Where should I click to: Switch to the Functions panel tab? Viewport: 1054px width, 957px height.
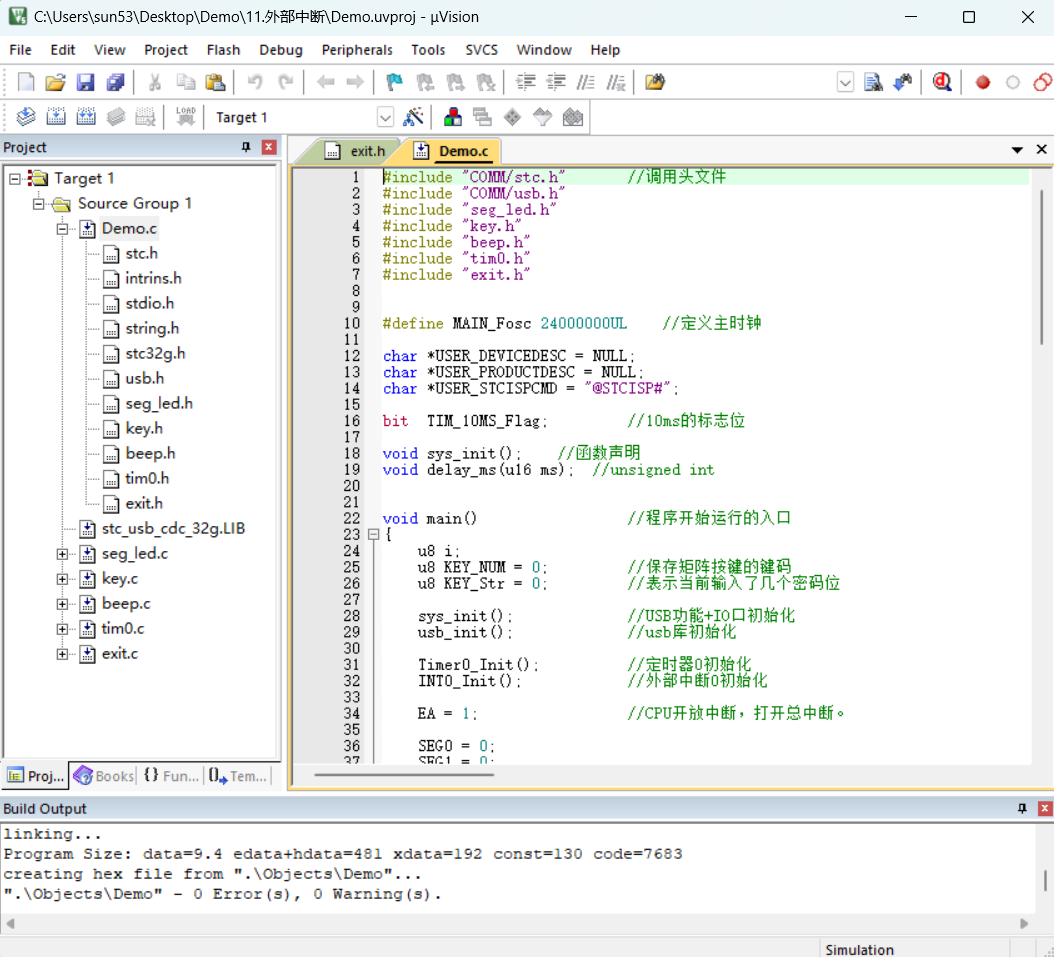pyautogui.click(x=171, y=776)
